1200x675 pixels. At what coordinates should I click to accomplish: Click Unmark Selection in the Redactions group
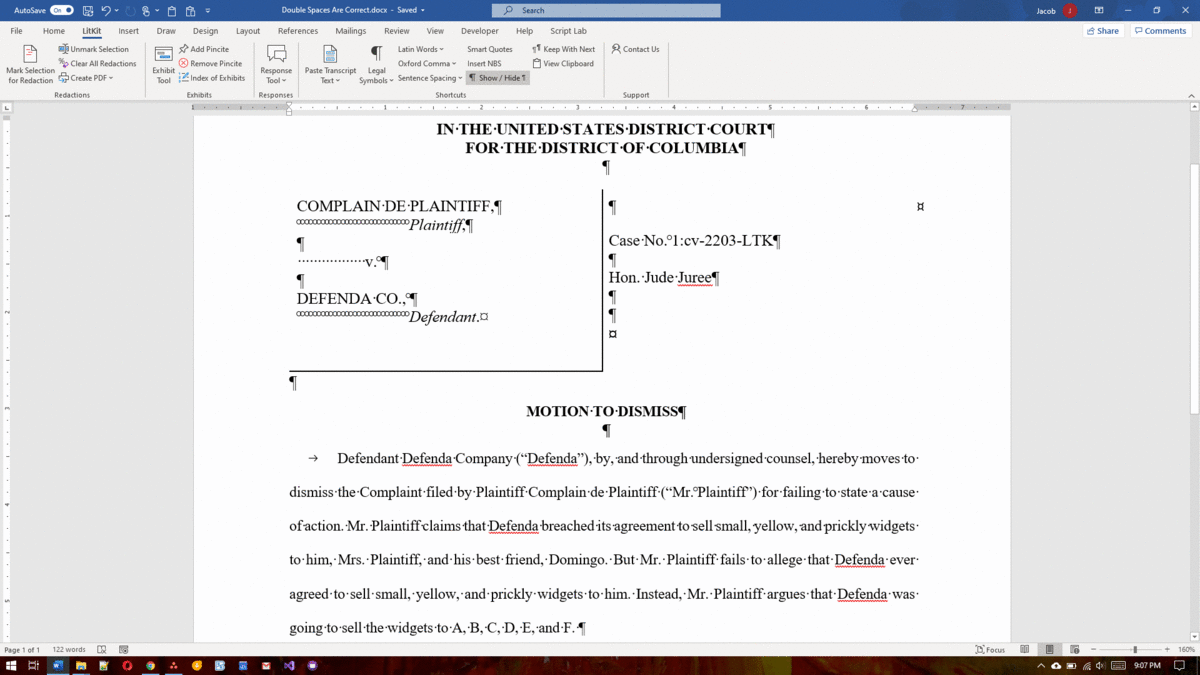[94, 49]
